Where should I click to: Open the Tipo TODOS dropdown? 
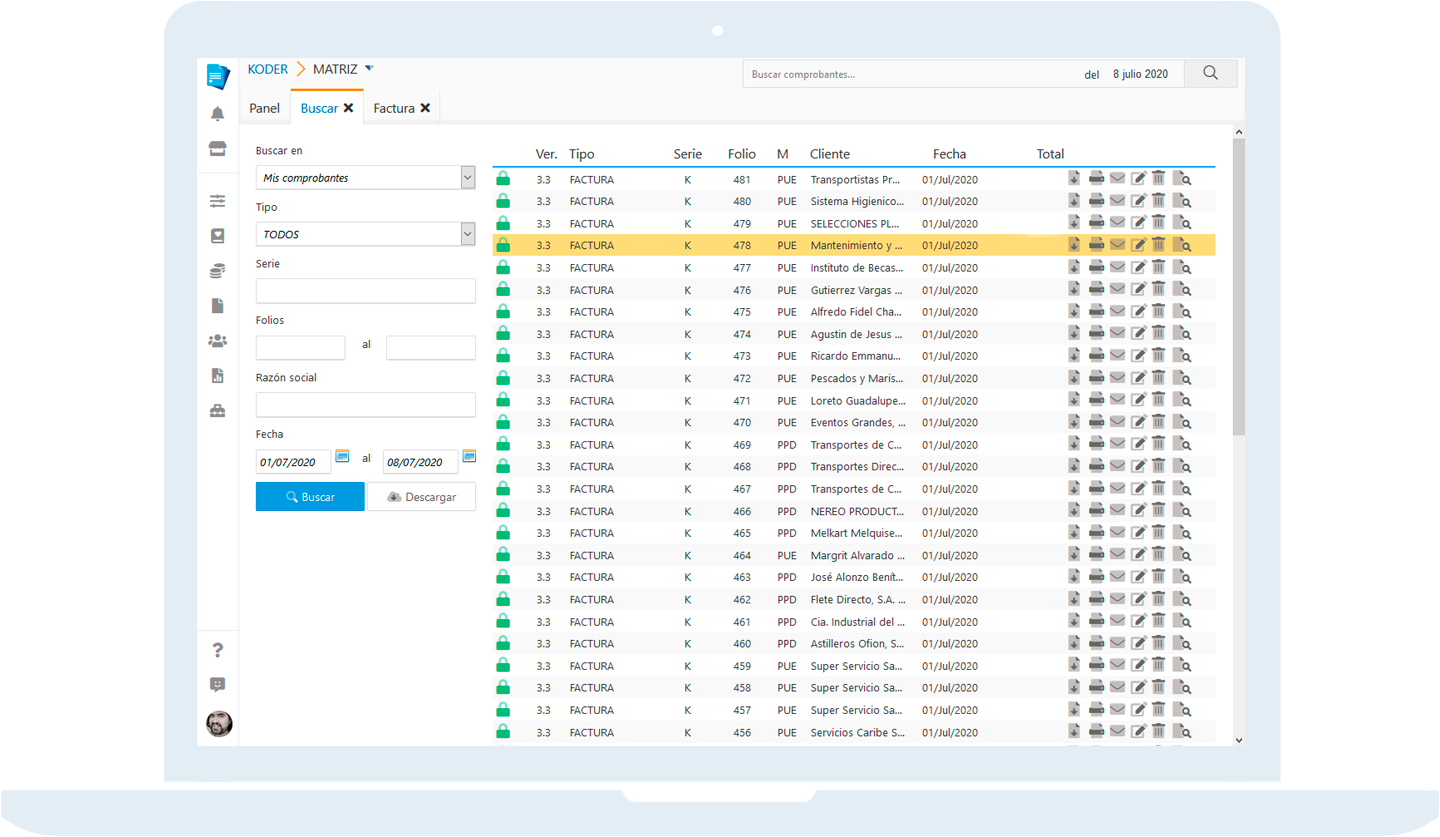(x=366, y=234)
